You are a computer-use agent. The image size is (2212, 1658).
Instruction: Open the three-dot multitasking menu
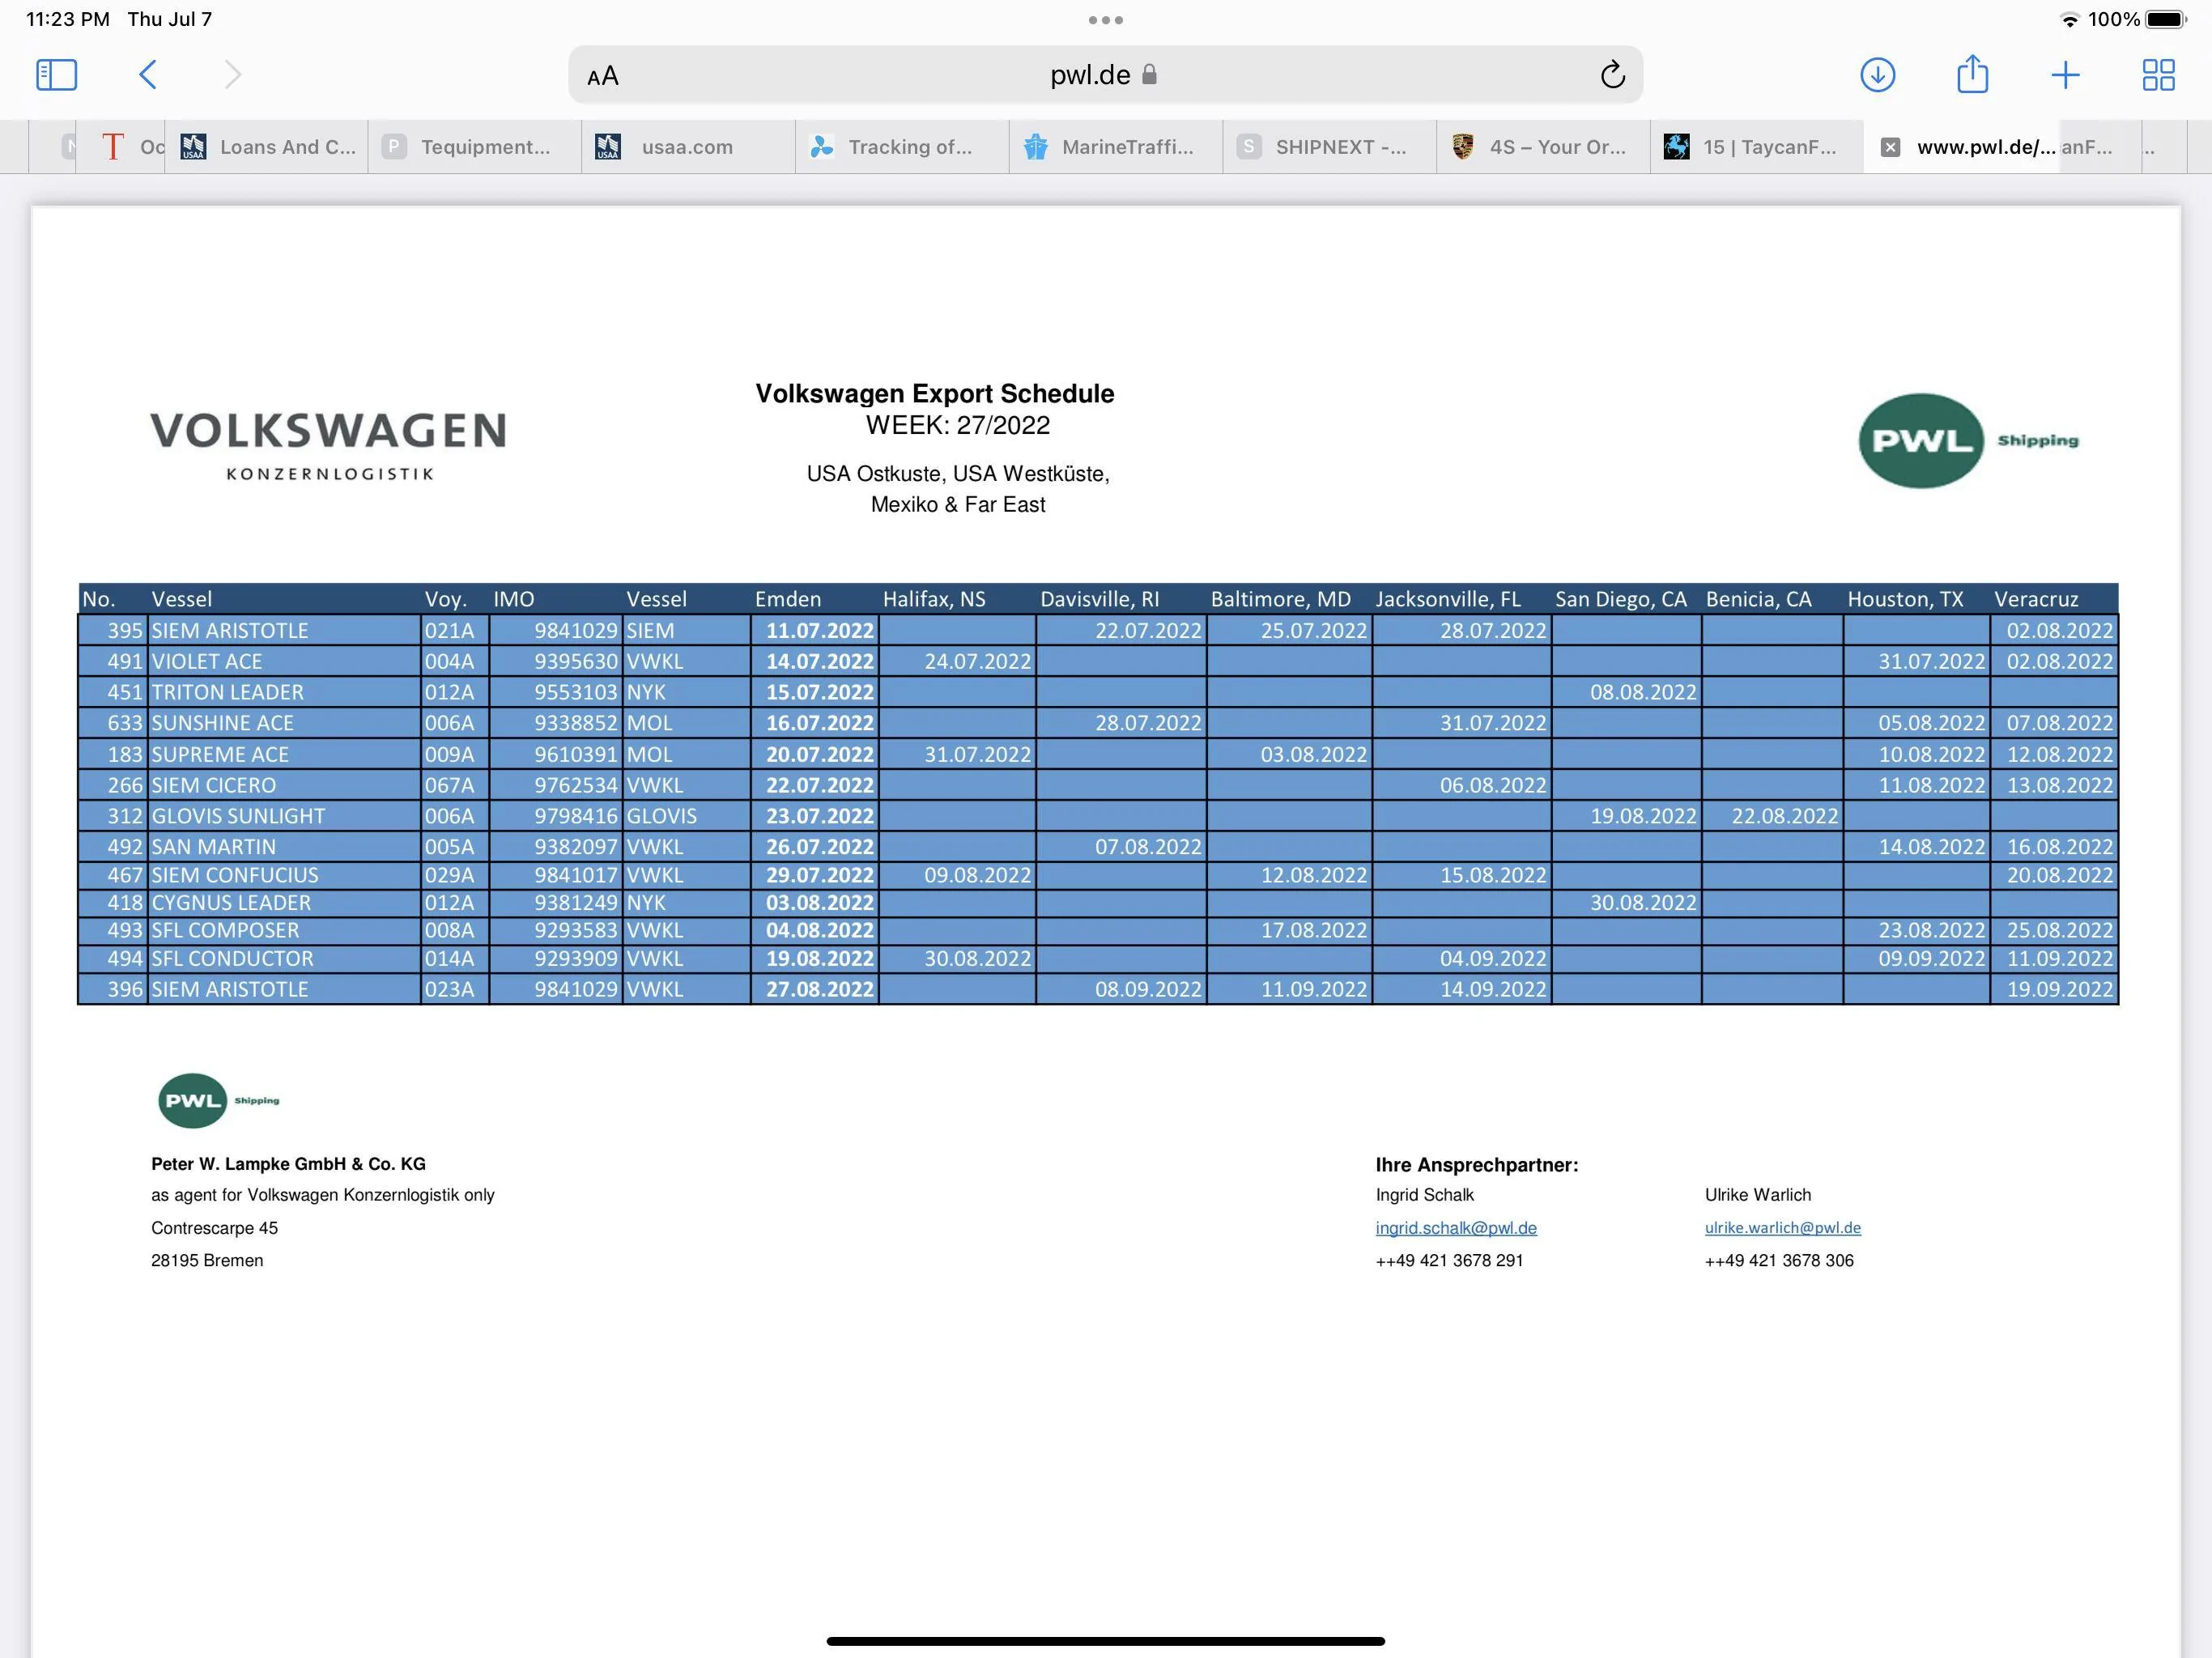[x=1105, y=20]
